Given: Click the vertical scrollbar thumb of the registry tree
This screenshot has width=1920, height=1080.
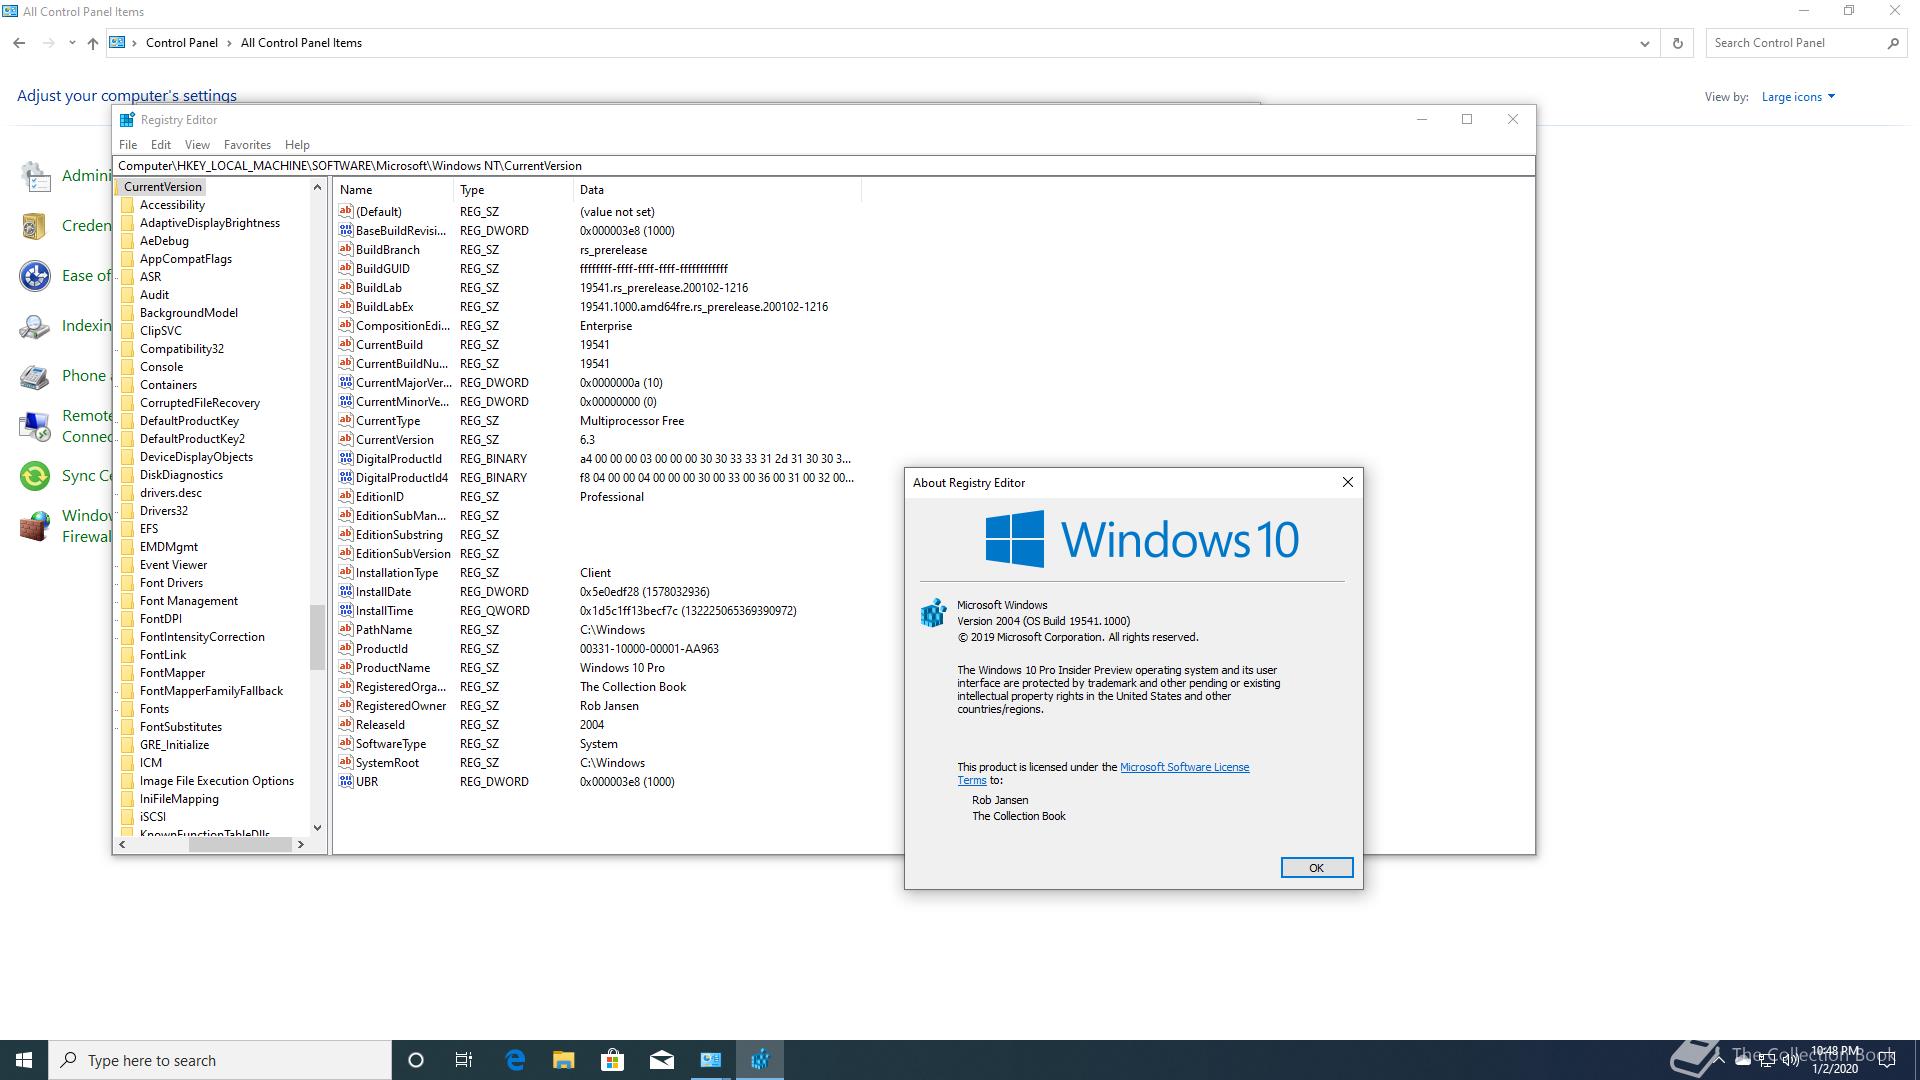Looking at the screenshot, I should tap(317, 637).
